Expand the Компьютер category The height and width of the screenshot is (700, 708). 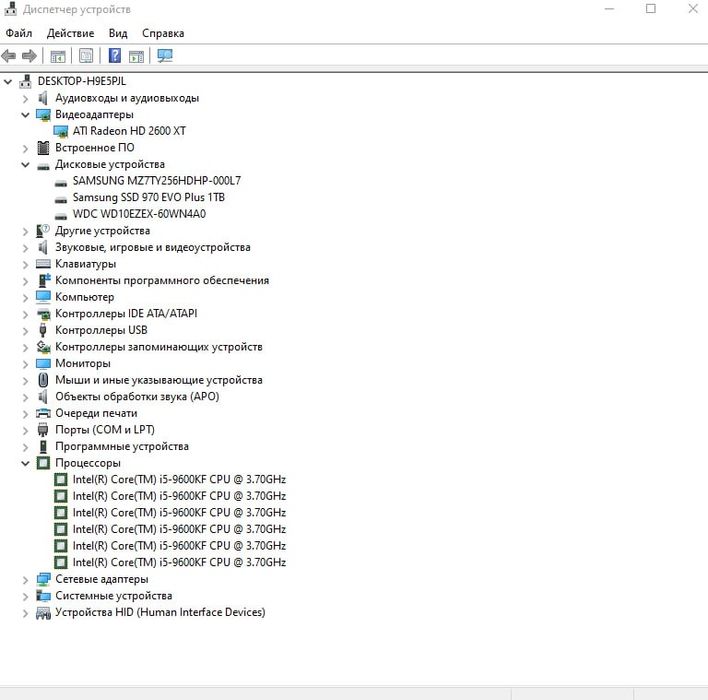coord(25,298)
